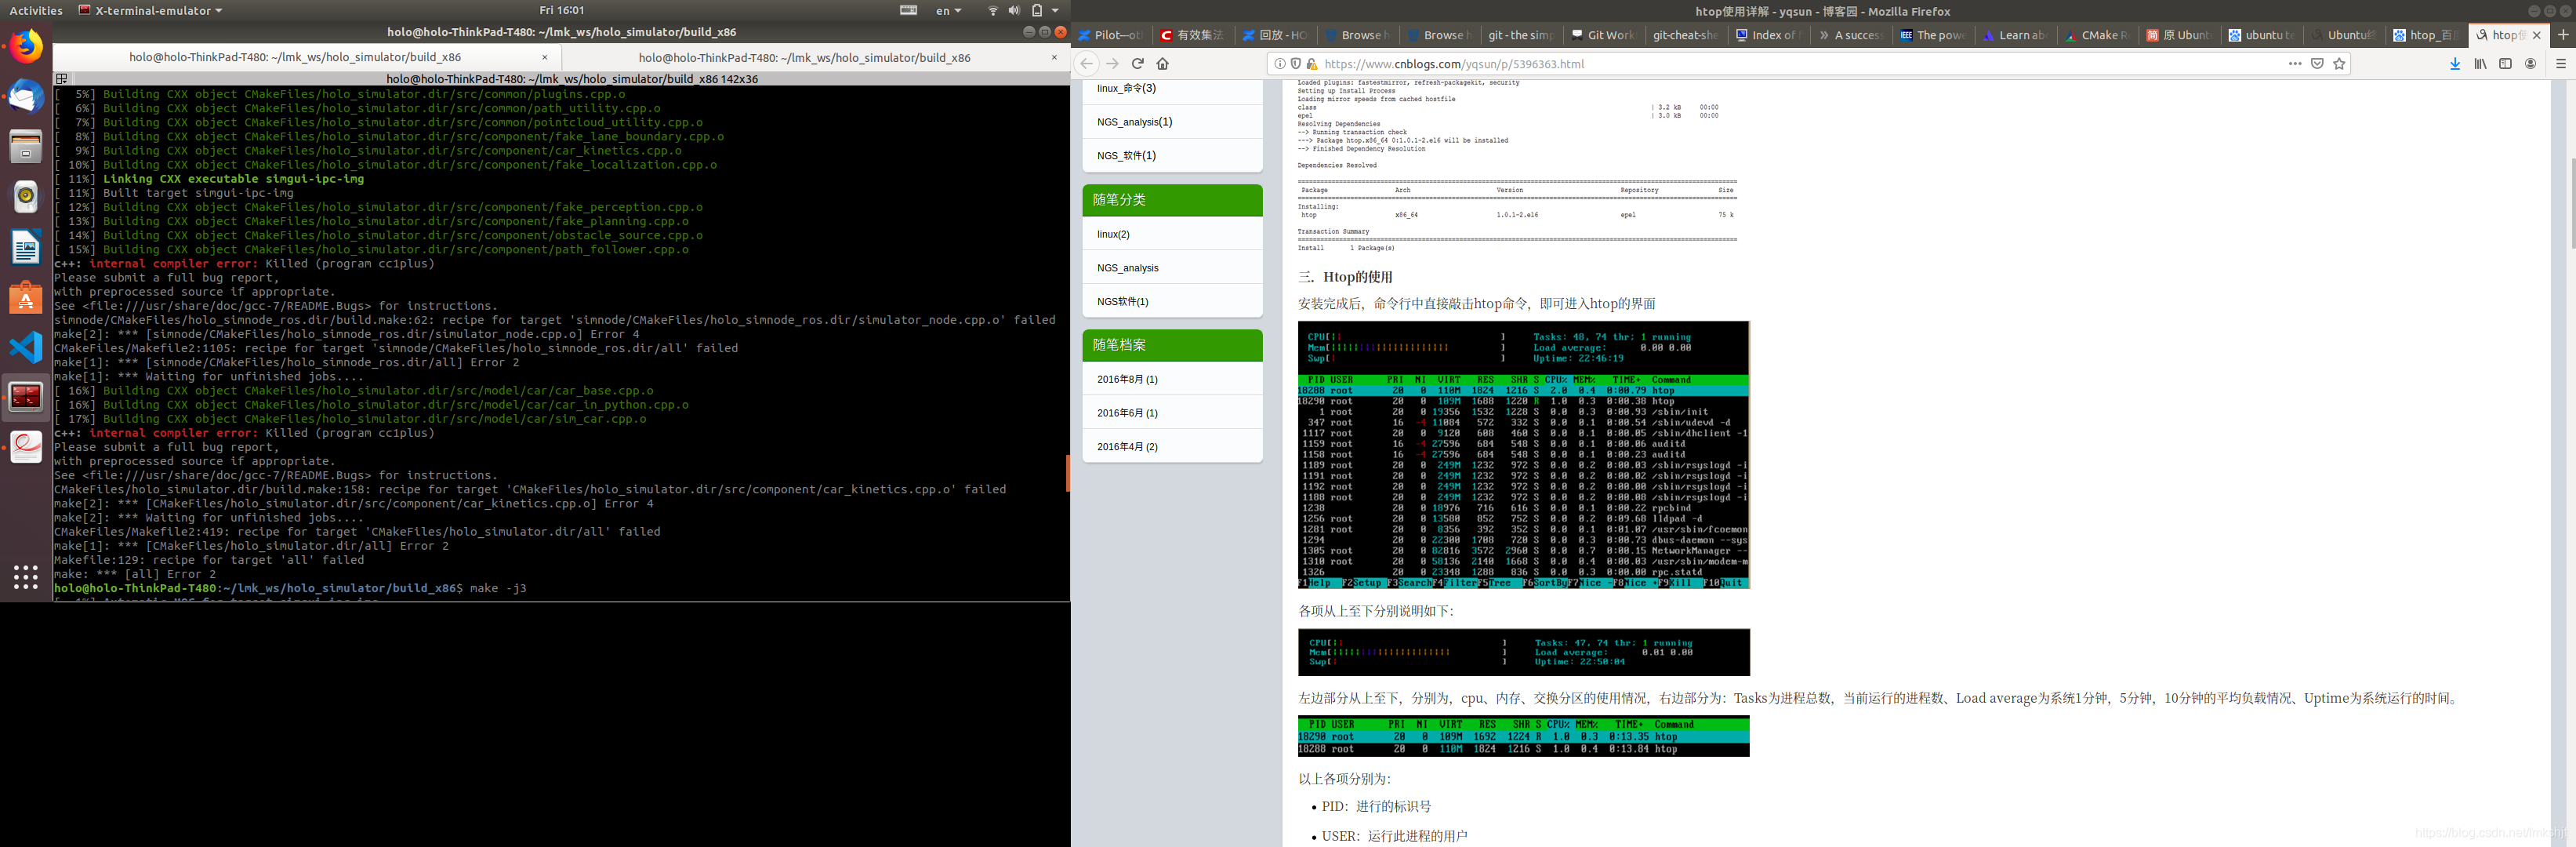Screen dimensions: 2576x847
Task: Reload the current Firefox page
Action: pos(1137,63)
